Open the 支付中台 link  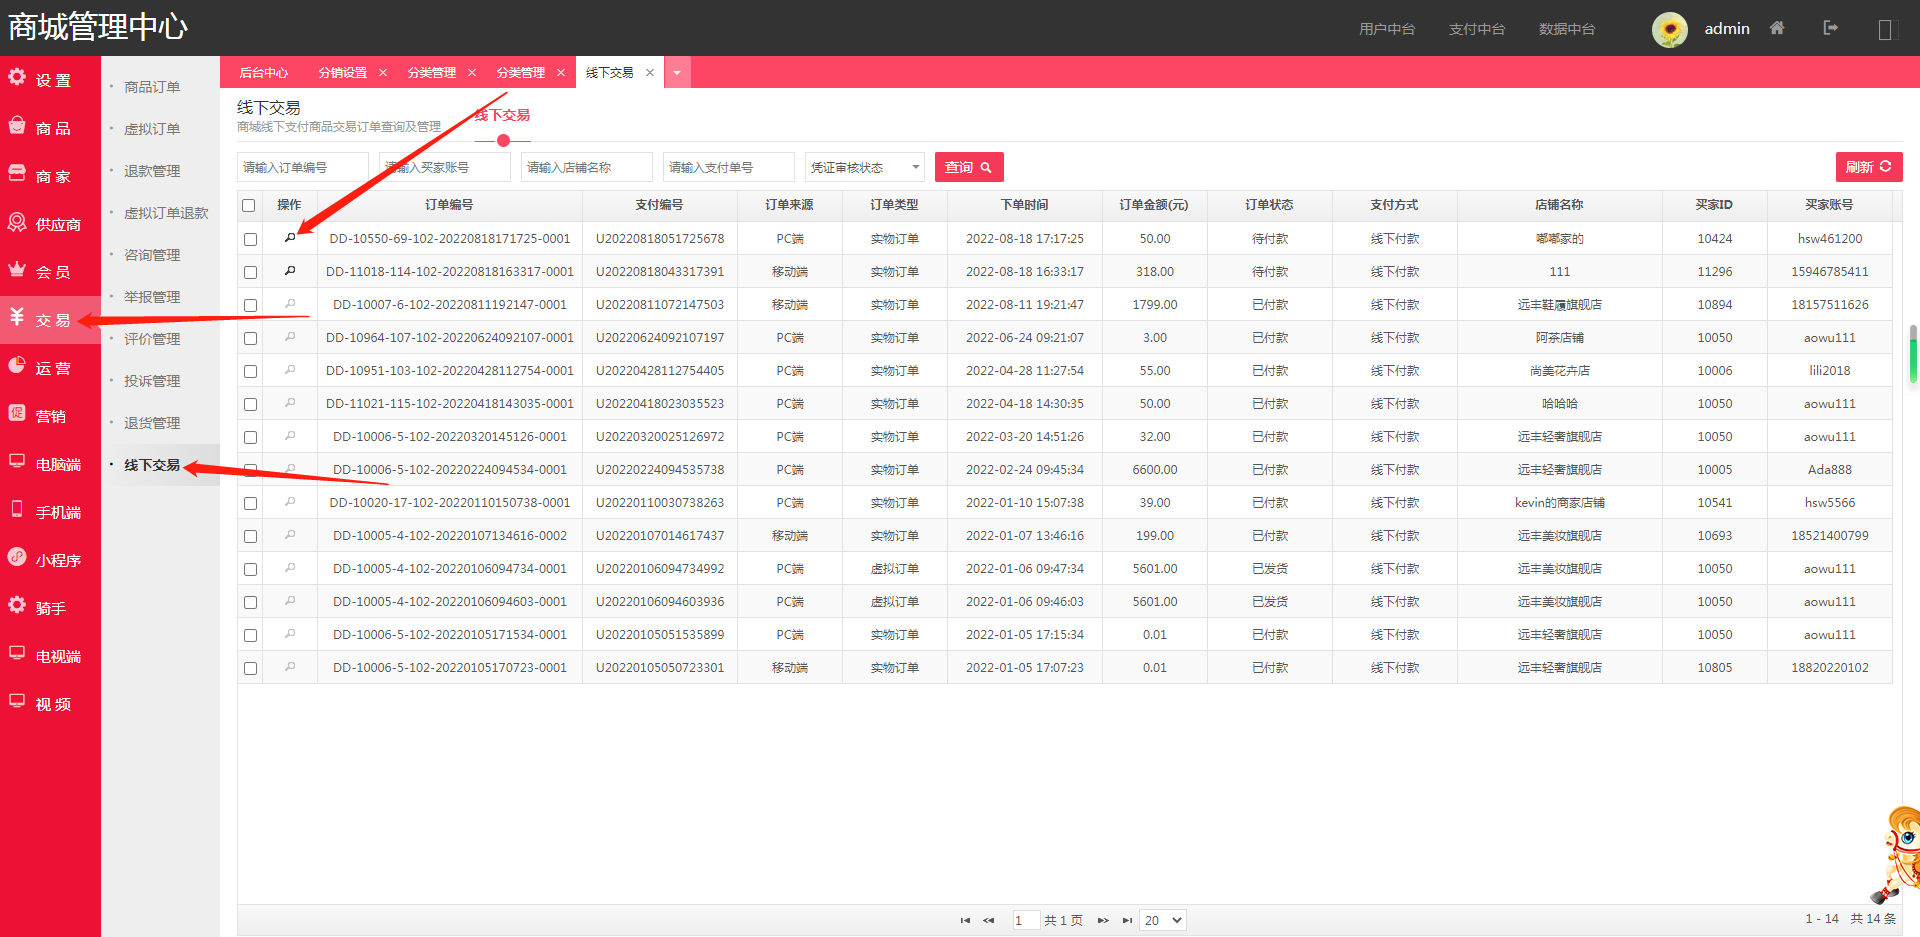tap(1477, 29)
